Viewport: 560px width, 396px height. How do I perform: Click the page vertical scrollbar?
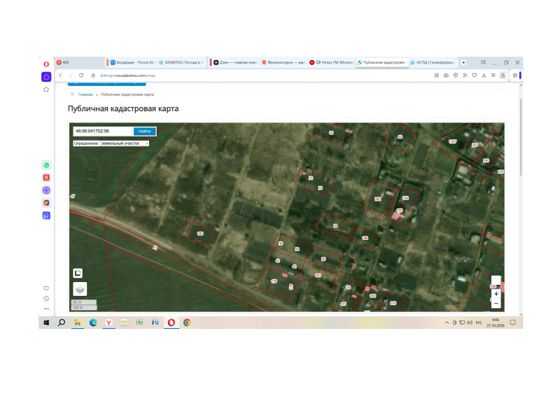pyautogui.click(x=520, y=137)
